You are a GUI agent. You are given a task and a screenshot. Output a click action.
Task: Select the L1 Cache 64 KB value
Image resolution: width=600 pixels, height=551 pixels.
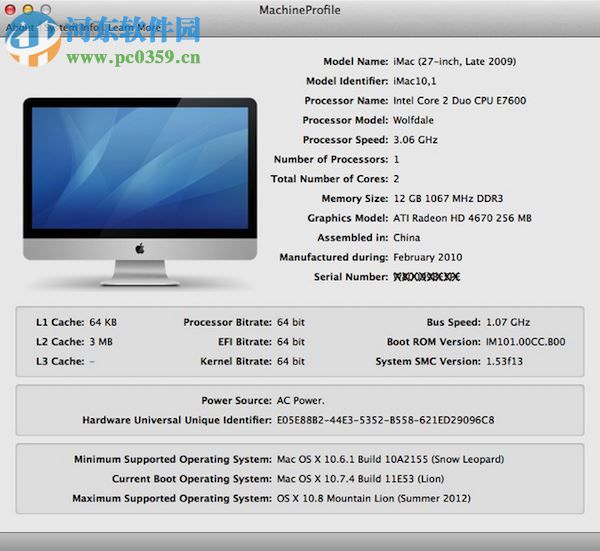pyautogui.click(x=103, y=322)
